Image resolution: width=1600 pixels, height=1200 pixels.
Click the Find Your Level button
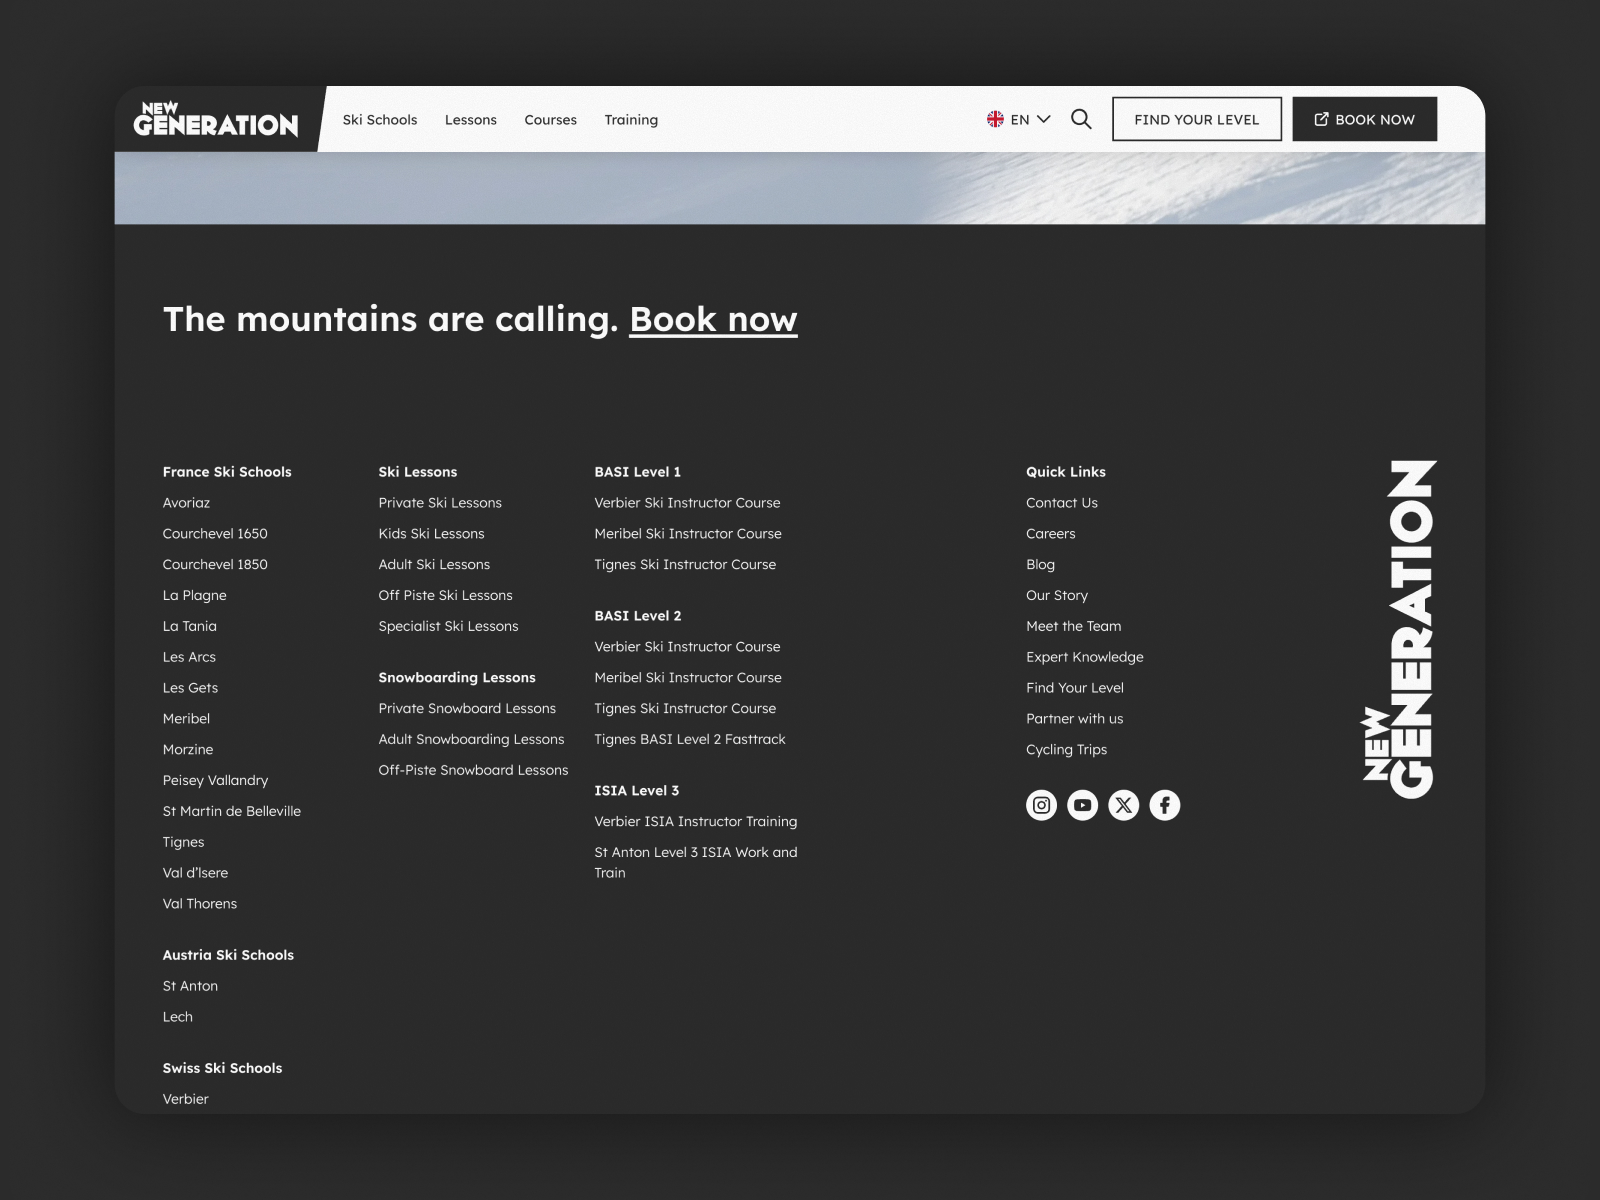point(1197,119)
